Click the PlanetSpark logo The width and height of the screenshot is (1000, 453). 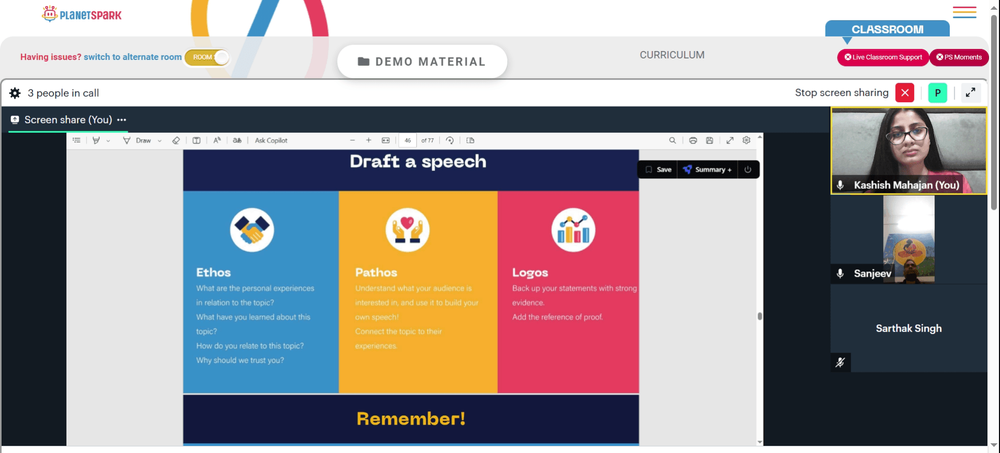pos(81,14)
